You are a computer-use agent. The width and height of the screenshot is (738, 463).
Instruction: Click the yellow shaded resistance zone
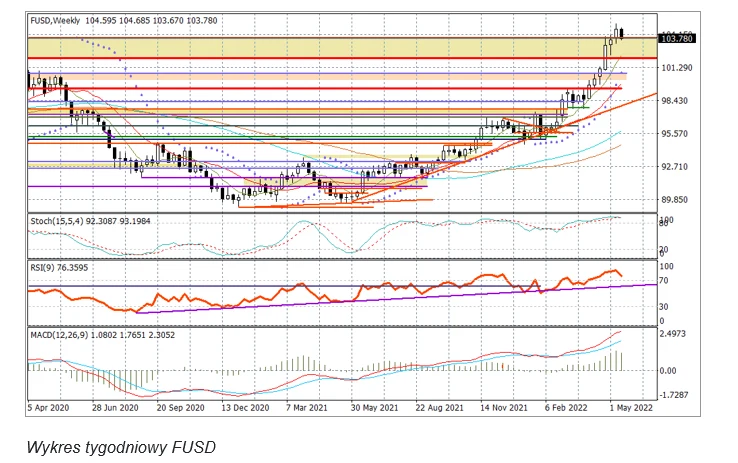[x=300, y=47]
